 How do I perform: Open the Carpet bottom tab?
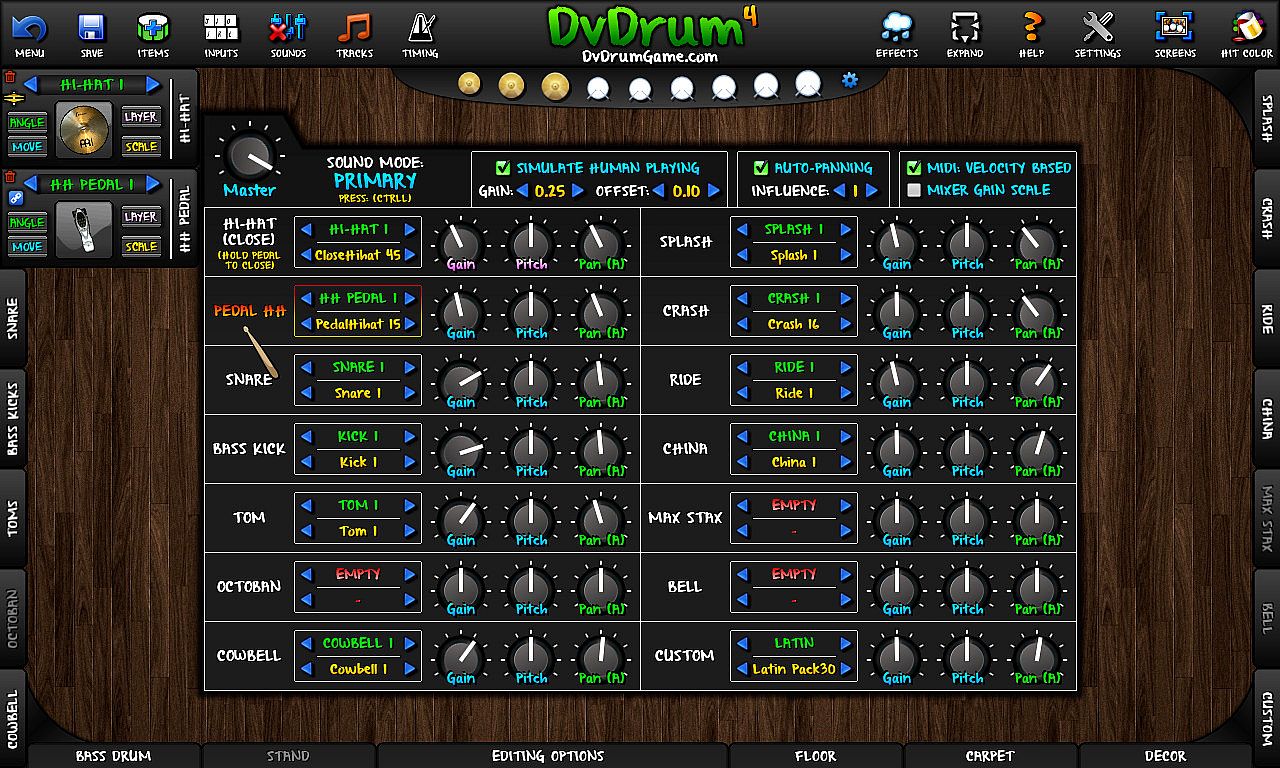coord(990,757)
